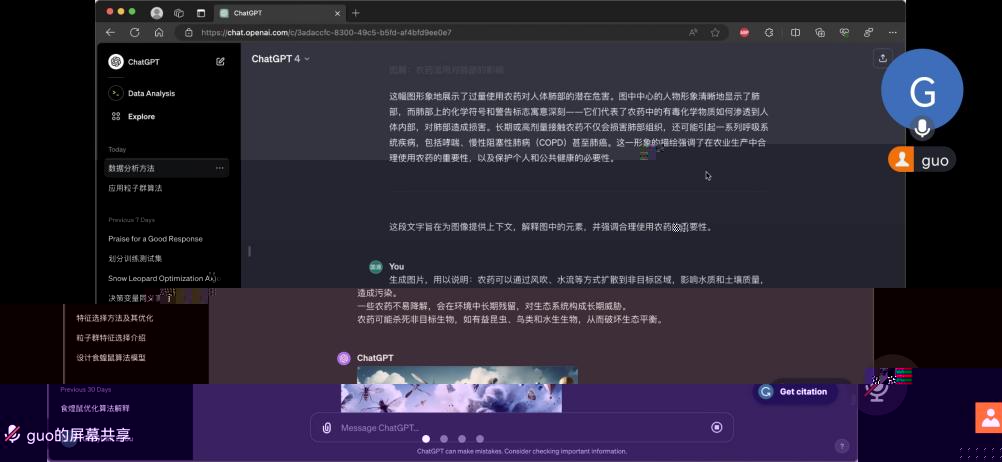Click the share chat upload icon
Screen dimensions: 1002x462
[x=882, y=59]
